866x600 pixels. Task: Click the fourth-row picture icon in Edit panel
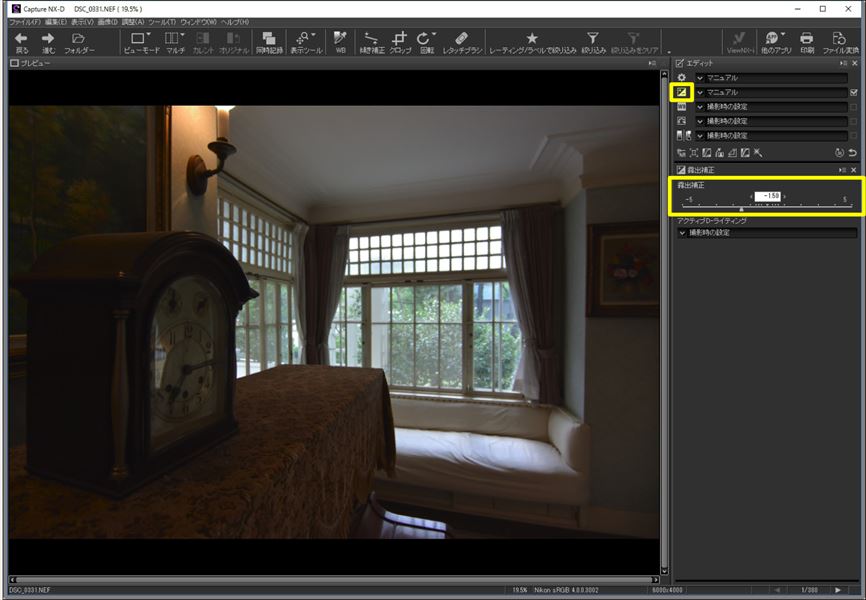tap(682, 121)
